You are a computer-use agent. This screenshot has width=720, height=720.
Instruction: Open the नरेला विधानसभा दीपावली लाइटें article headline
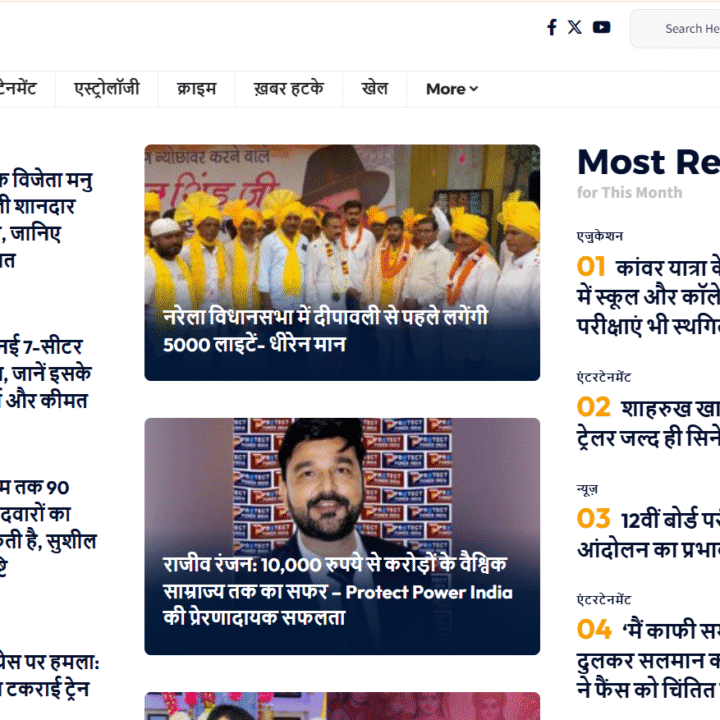[326, 330]
